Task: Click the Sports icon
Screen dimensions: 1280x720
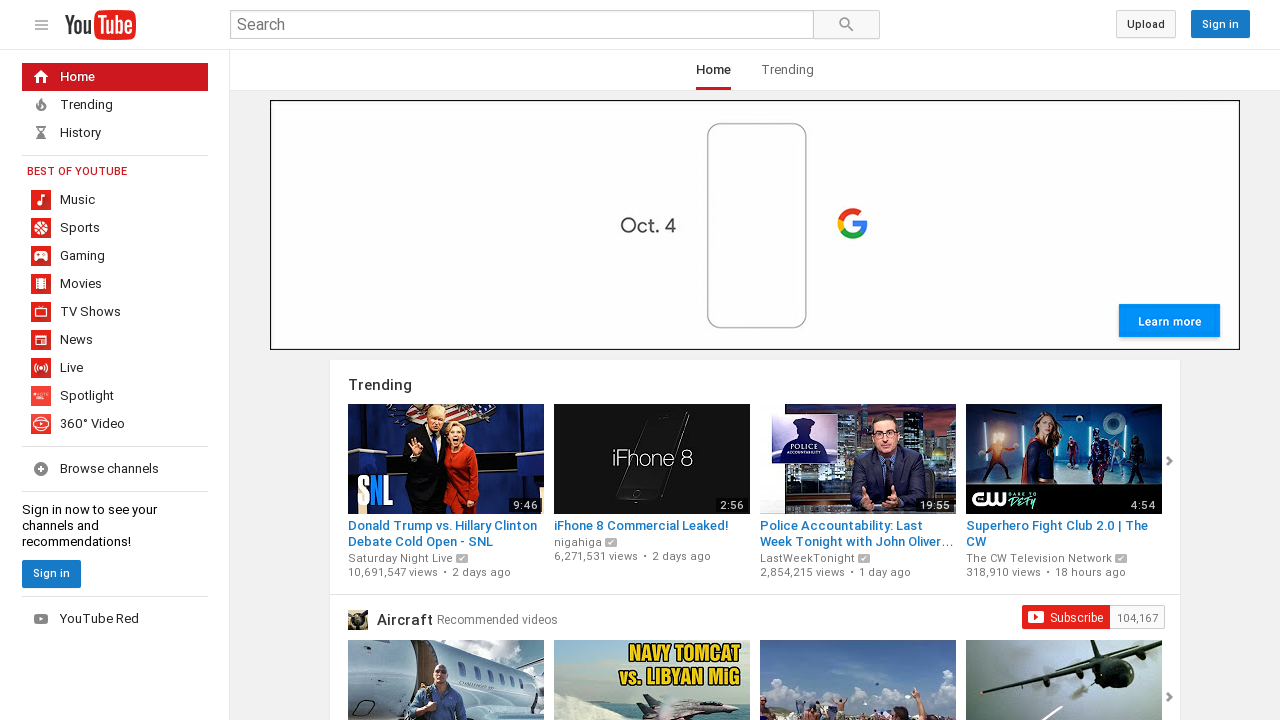Action: (x=41, y=228)
